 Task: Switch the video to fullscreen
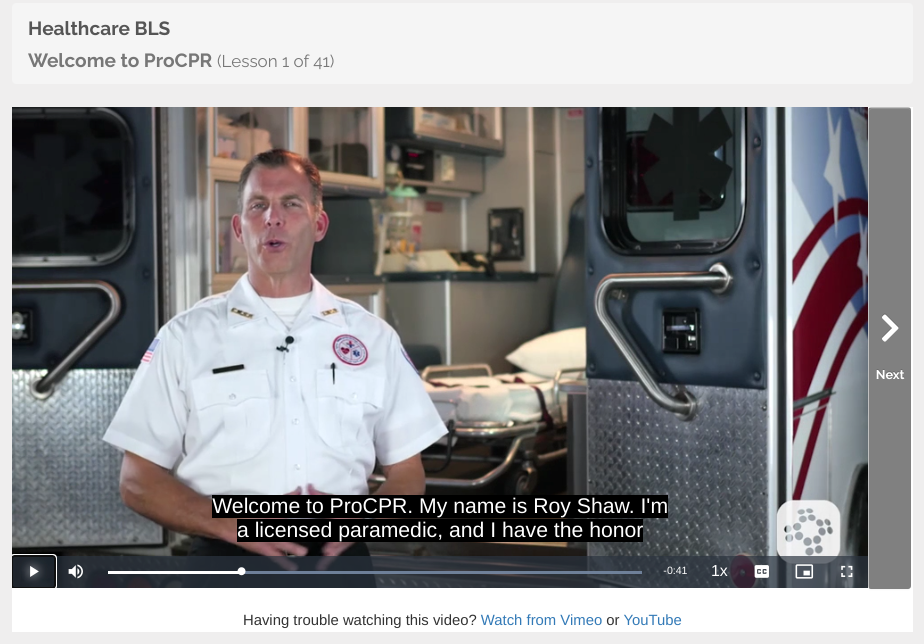point(847,572)
